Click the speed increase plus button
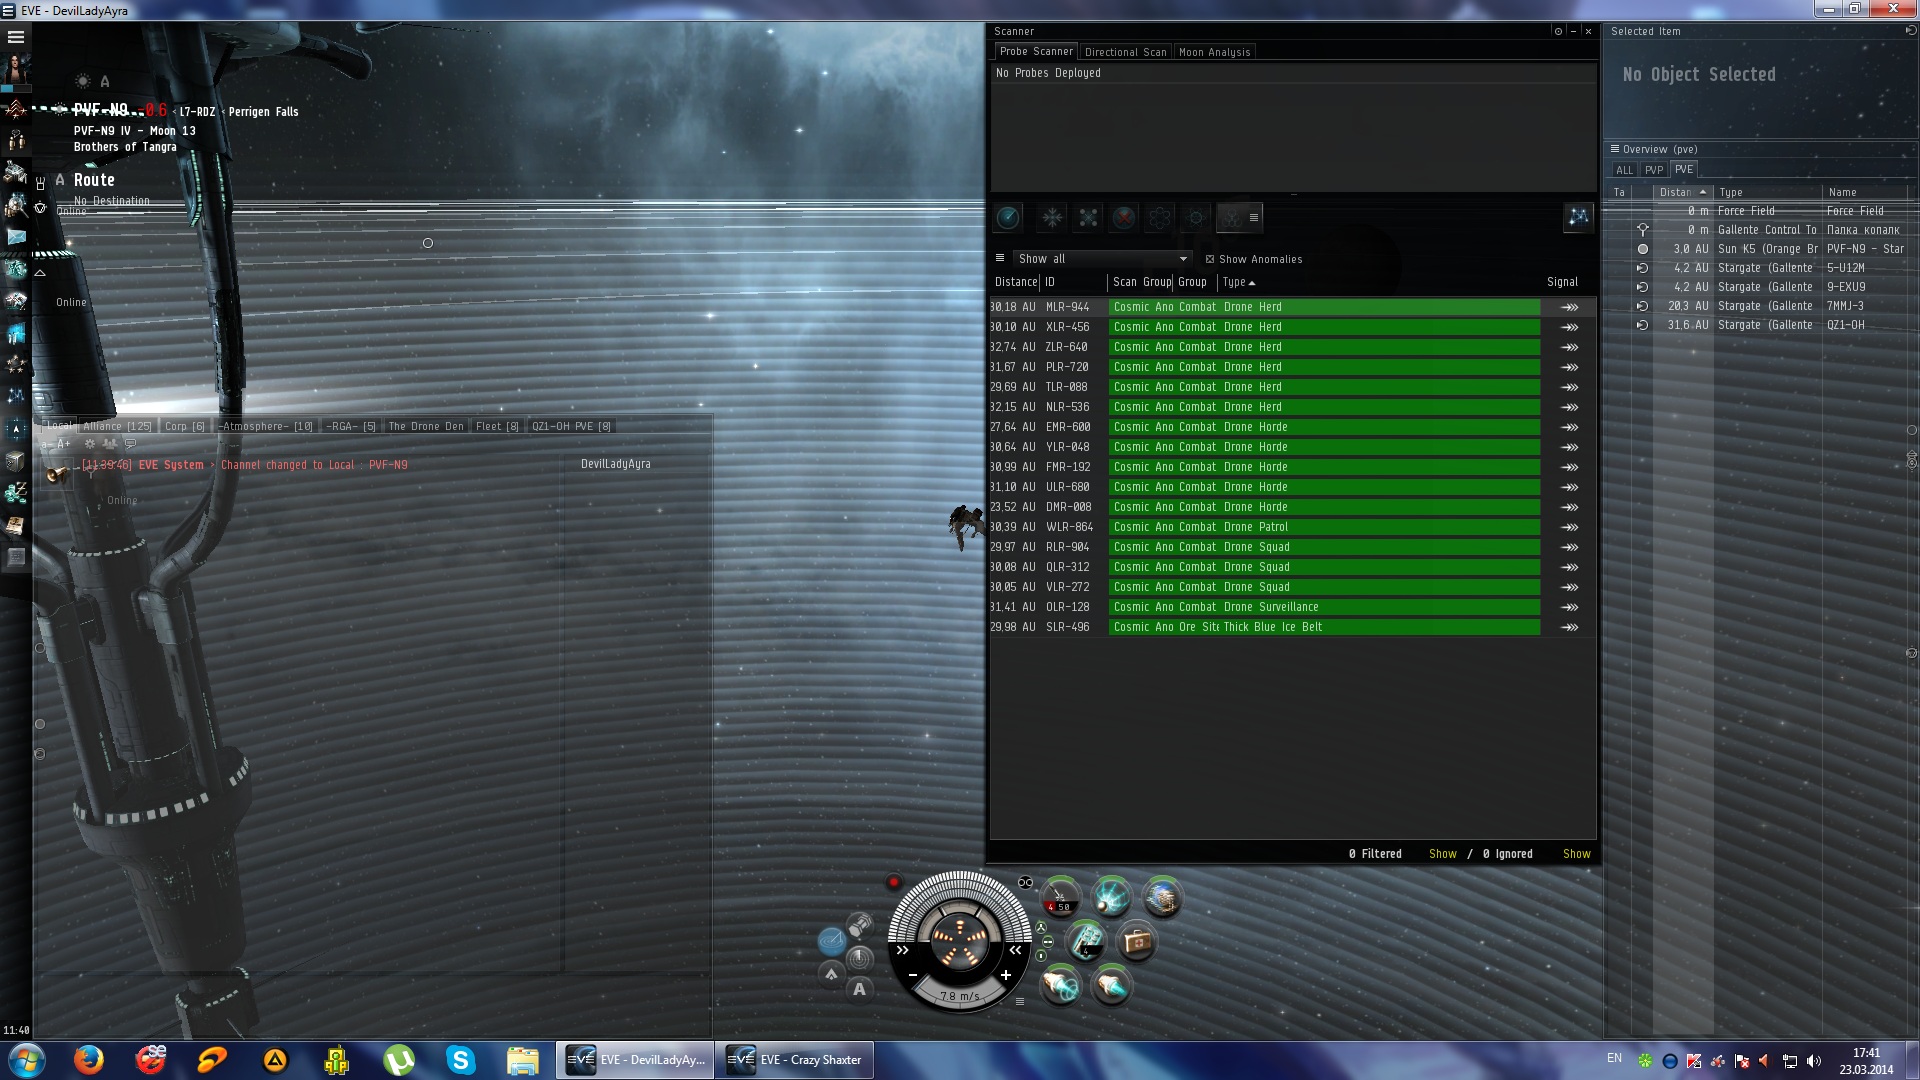 click(1005, 975)
